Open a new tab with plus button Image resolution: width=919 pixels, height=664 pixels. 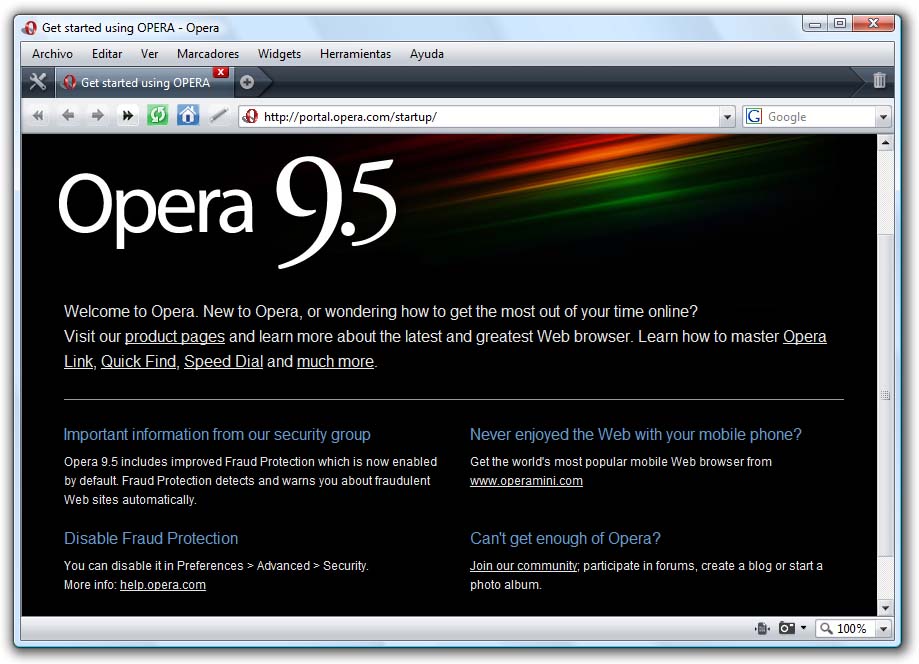[x=247, y=82]
